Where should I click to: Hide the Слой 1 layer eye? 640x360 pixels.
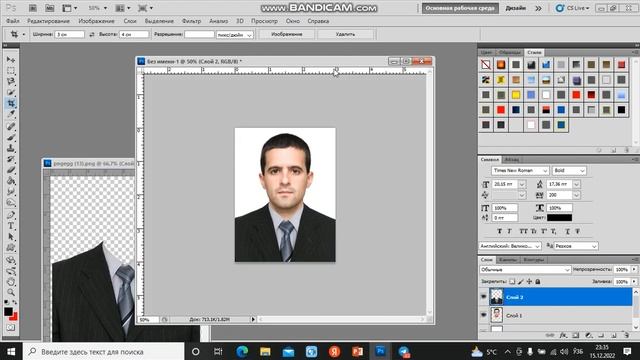pyautogui.click(x=484, y=315)
